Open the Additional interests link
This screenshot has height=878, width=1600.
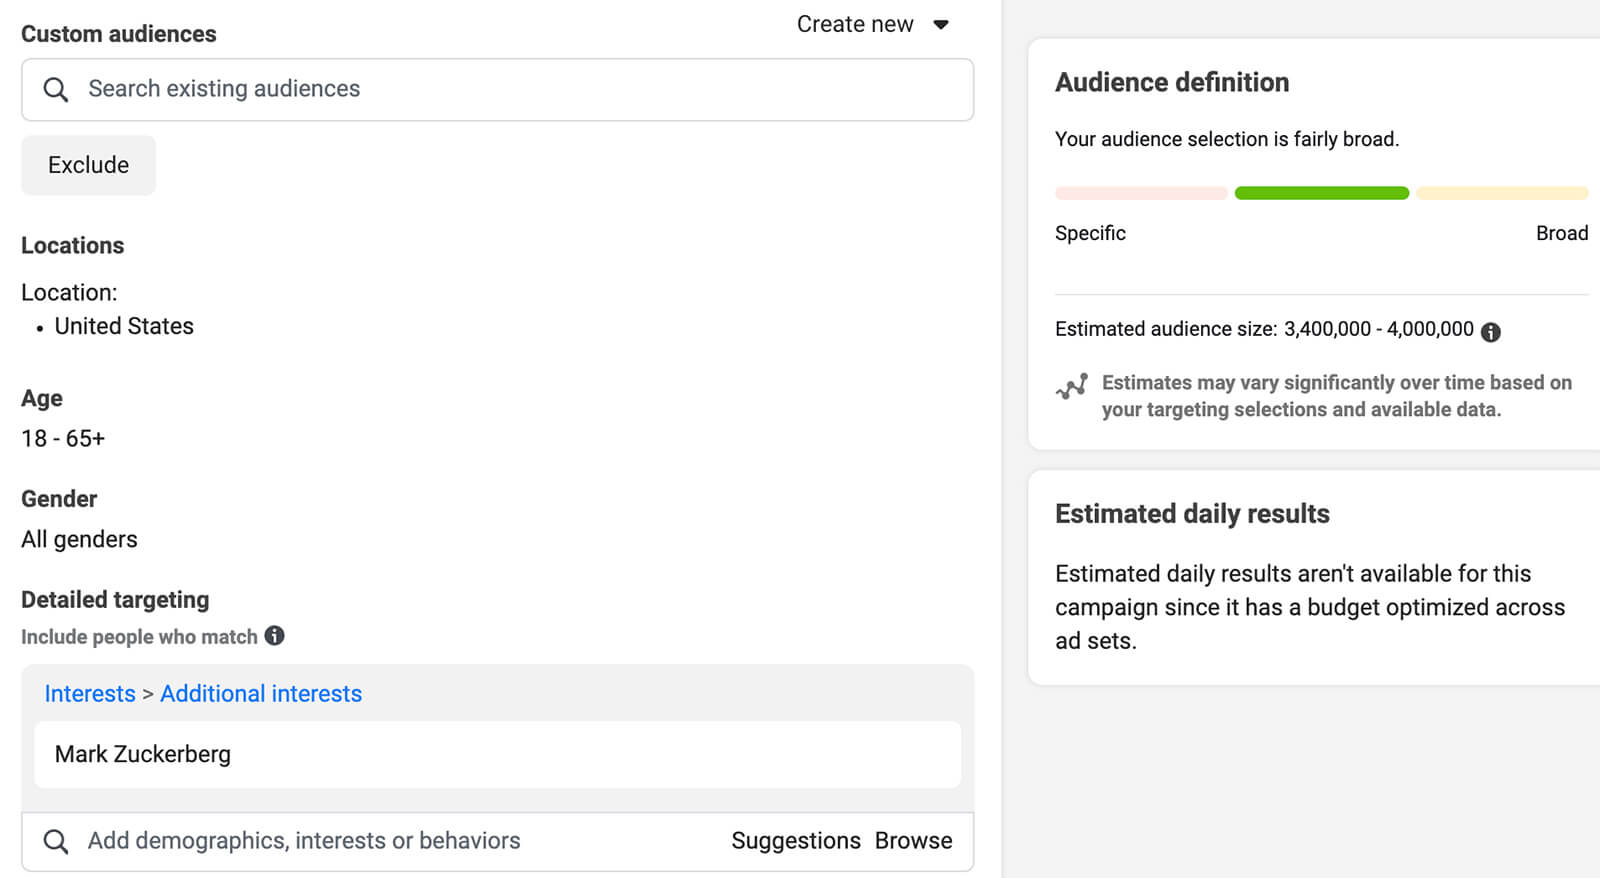pos(261,694)
